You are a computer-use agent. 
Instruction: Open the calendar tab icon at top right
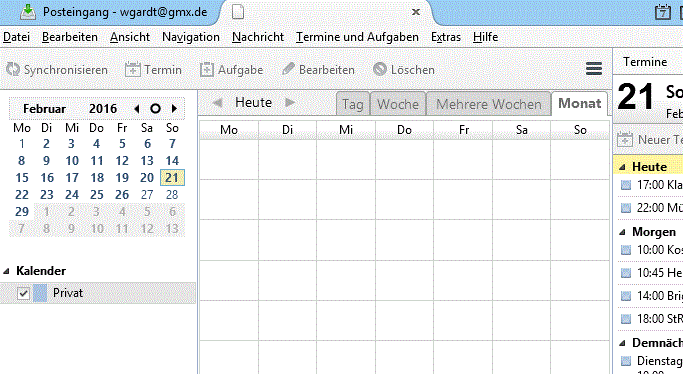pyautogui.click(x=663, y=12)
